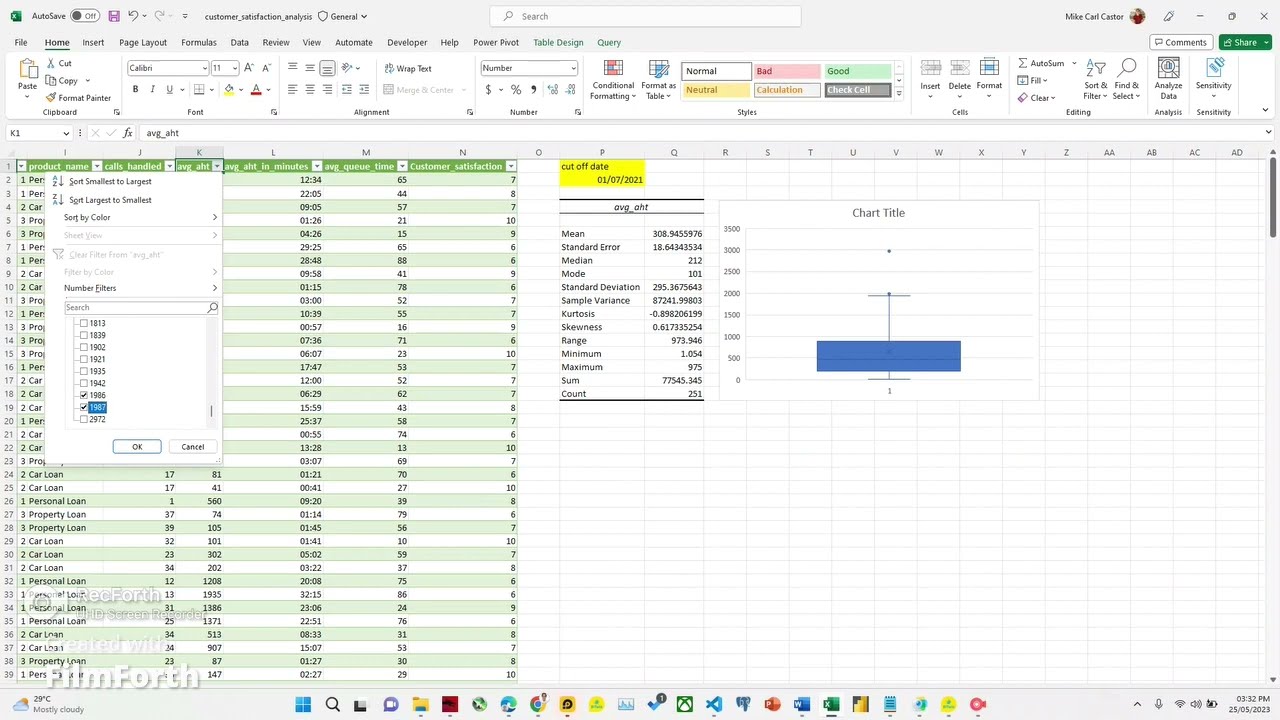Screen dimensions: 1280x720
Task: Apply the red font color A
Action: point(256,90)
